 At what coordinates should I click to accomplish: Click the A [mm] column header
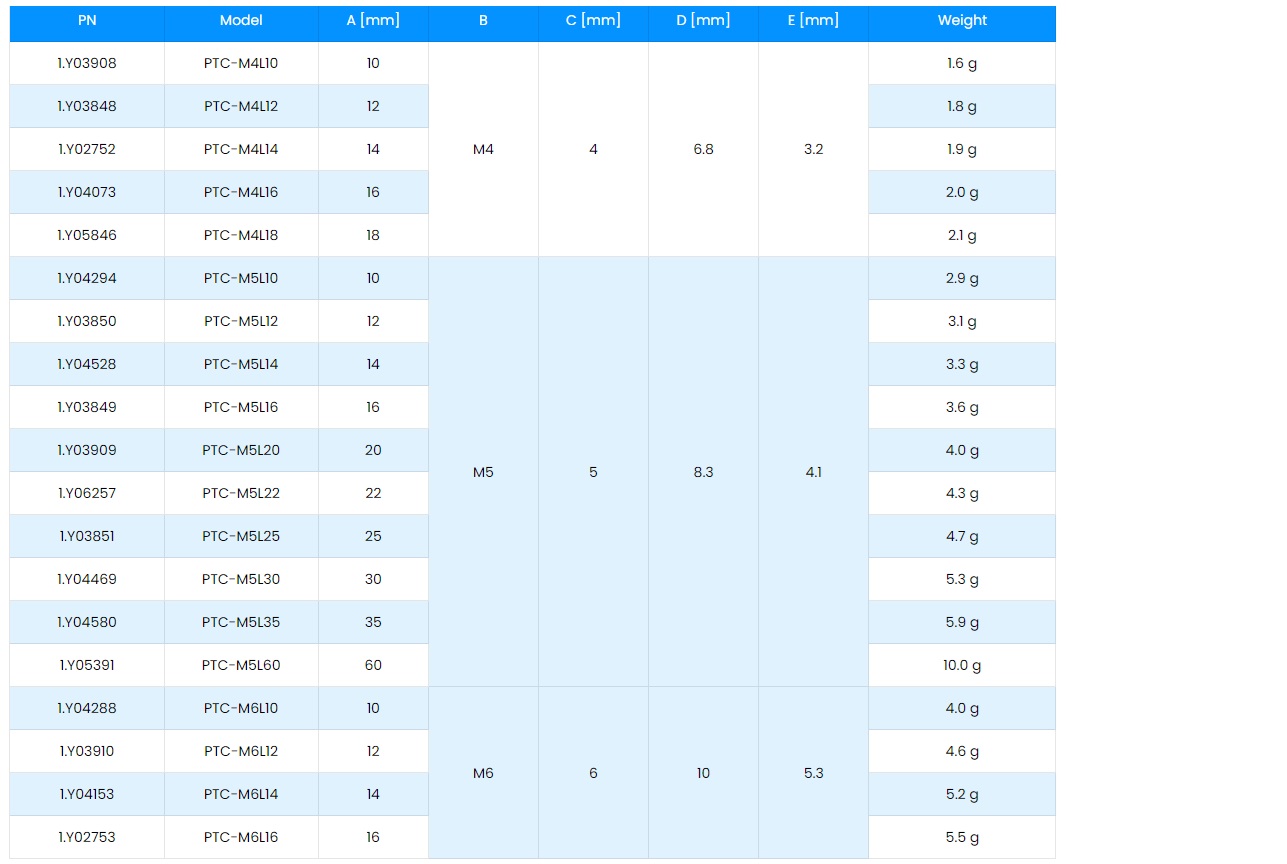tap(373, 21)
